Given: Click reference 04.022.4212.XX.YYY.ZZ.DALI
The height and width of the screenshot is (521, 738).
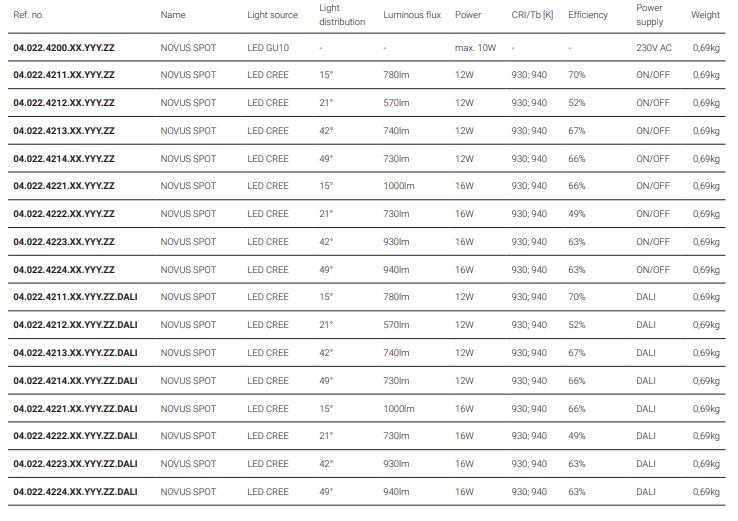Looking at the screenshot, I should tap(75, 325).
